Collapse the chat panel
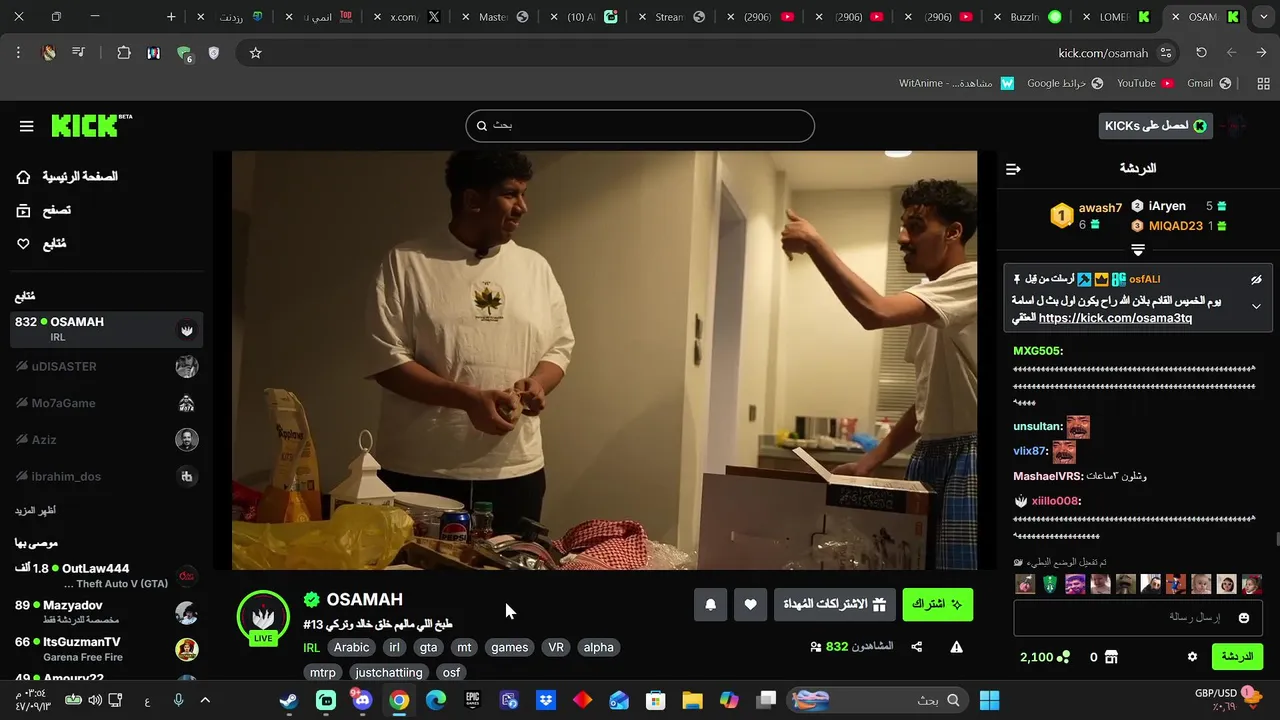The image size is (1280, 720). click(x=1013, y=169)
